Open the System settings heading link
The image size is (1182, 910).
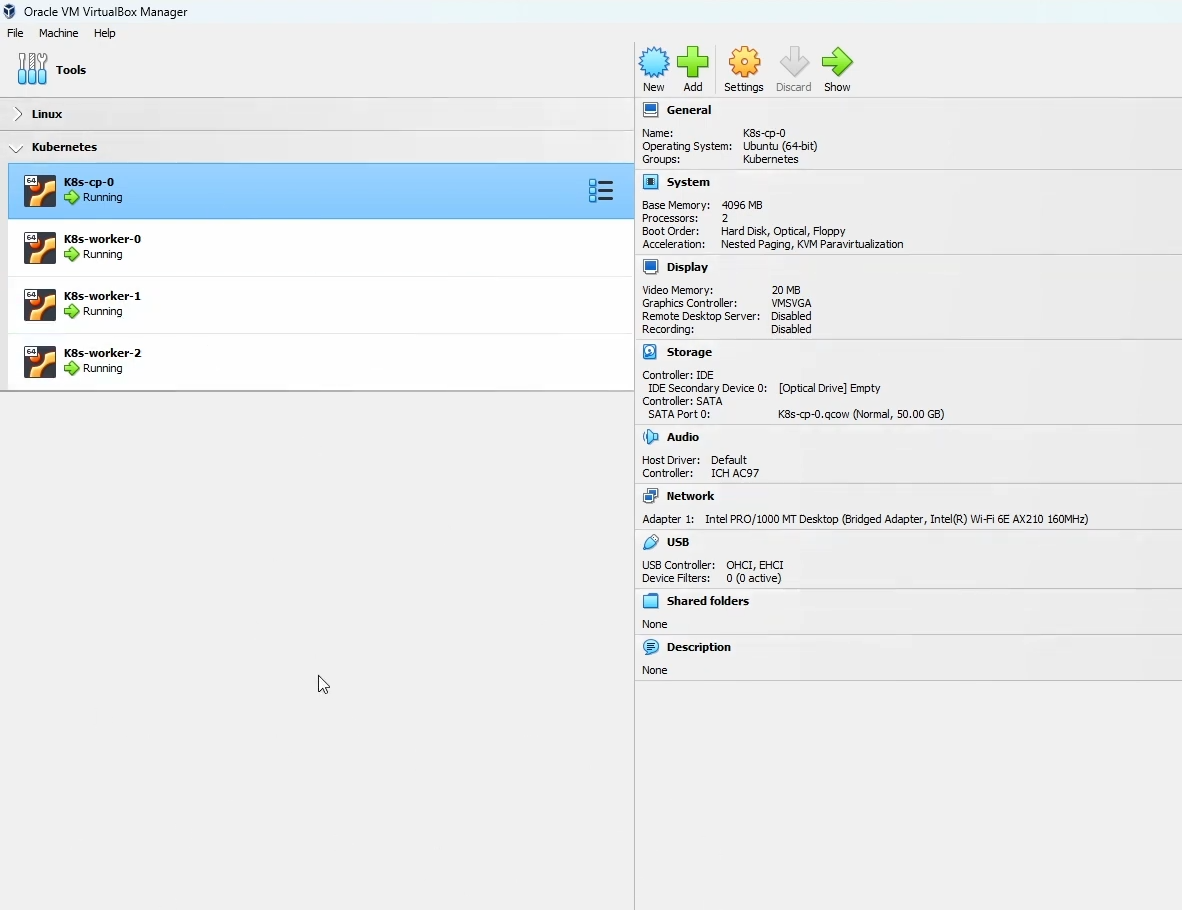pyautogui.click(x=688, y=182)
